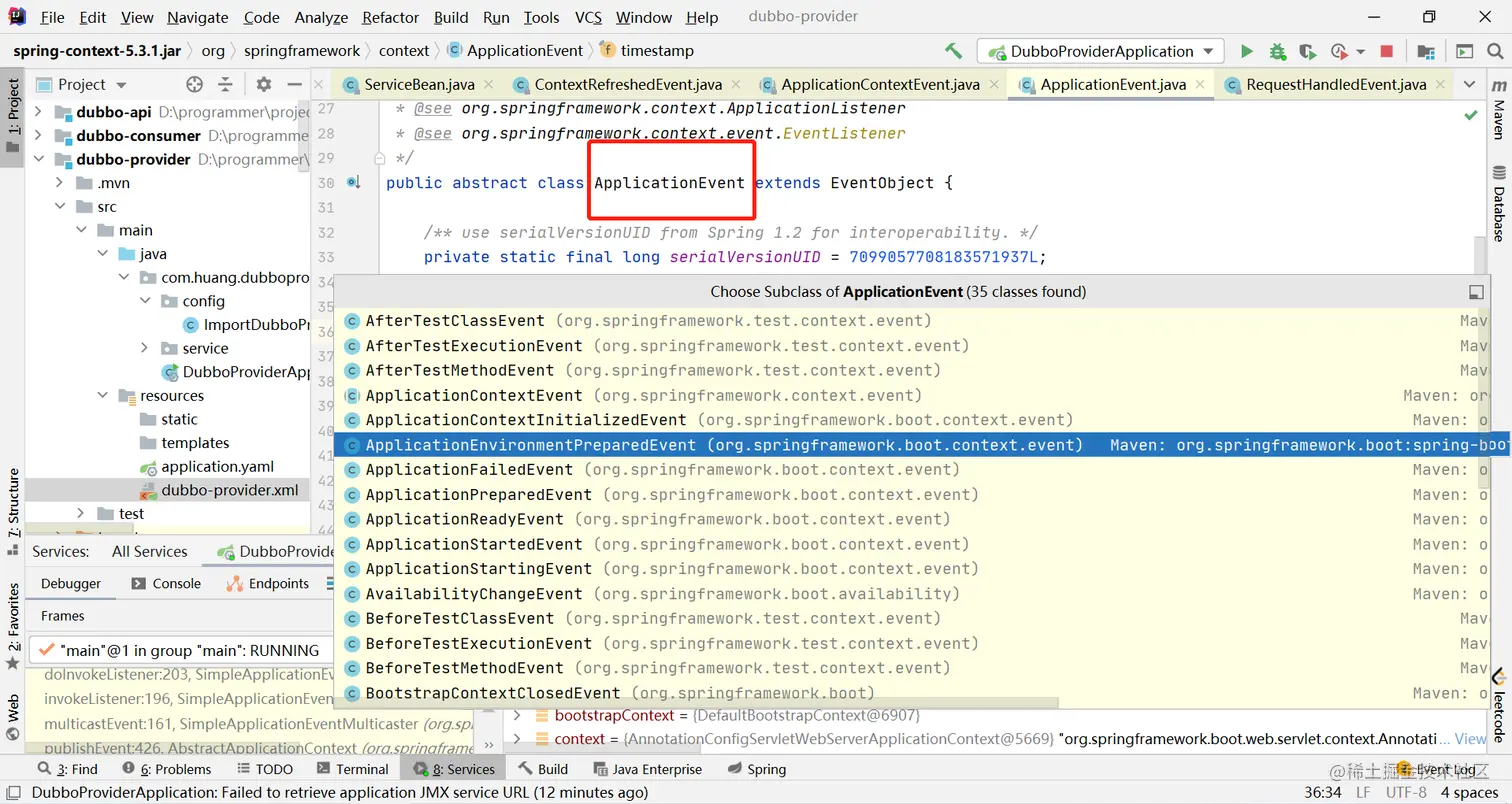Open the main thread selector dropdown
The image size is (1512, 804).
[x=180, y=650]
